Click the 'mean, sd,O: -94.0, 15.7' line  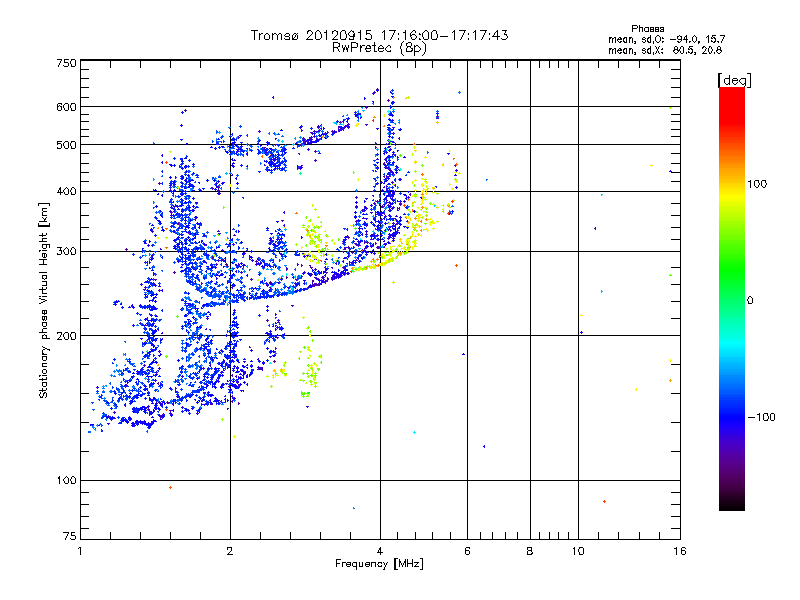click(x=666, y=39)
